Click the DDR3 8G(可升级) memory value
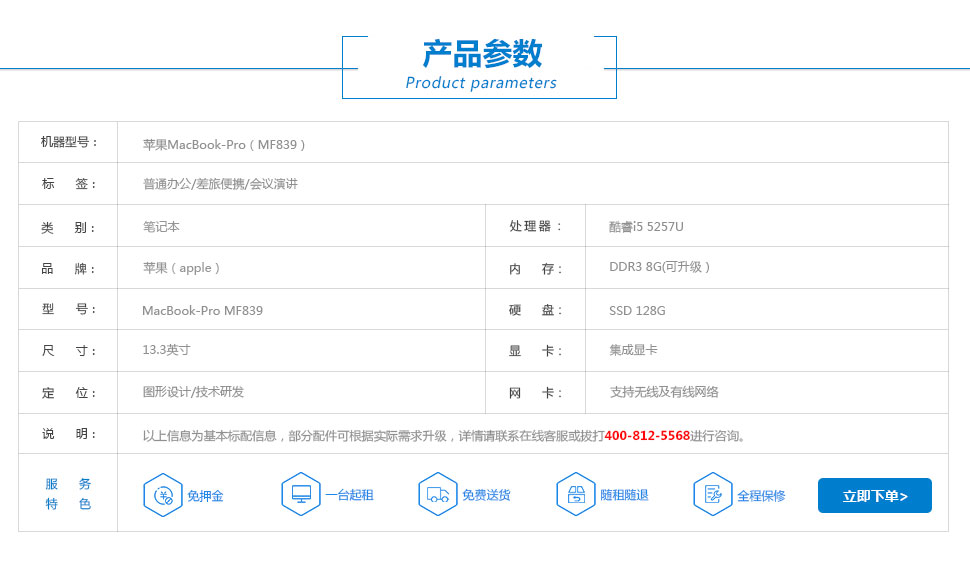The width and height of the screenshot is (970, 565). click(659, 267)
